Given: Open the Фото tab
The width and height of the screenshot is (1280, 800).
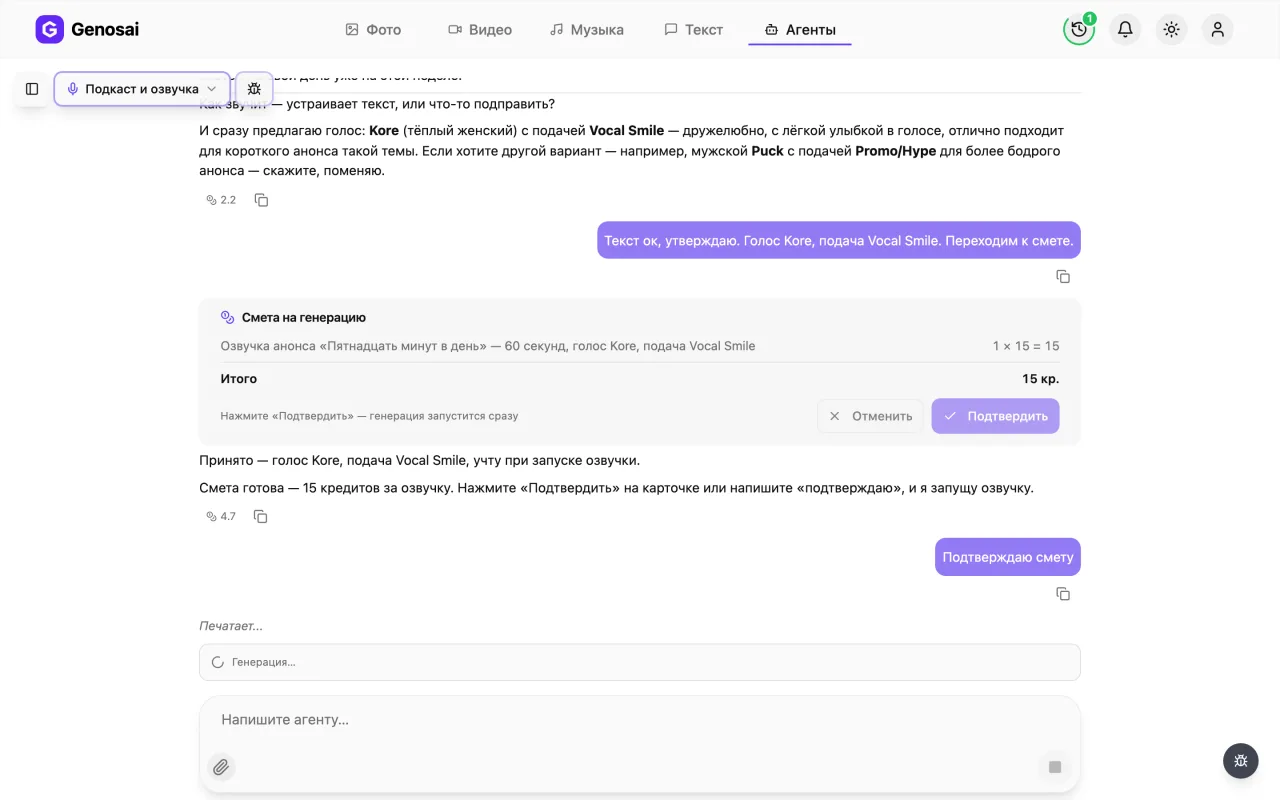Looking at the screenshot, I should 373,30.
